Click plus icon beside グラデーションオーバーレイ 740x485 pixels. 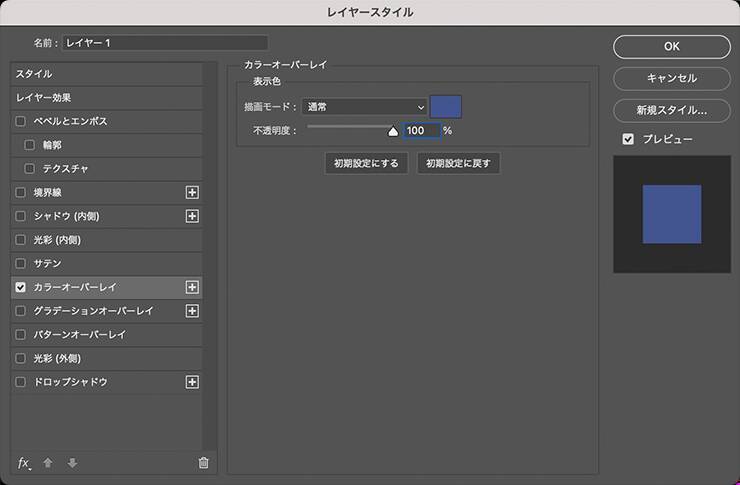193,311
